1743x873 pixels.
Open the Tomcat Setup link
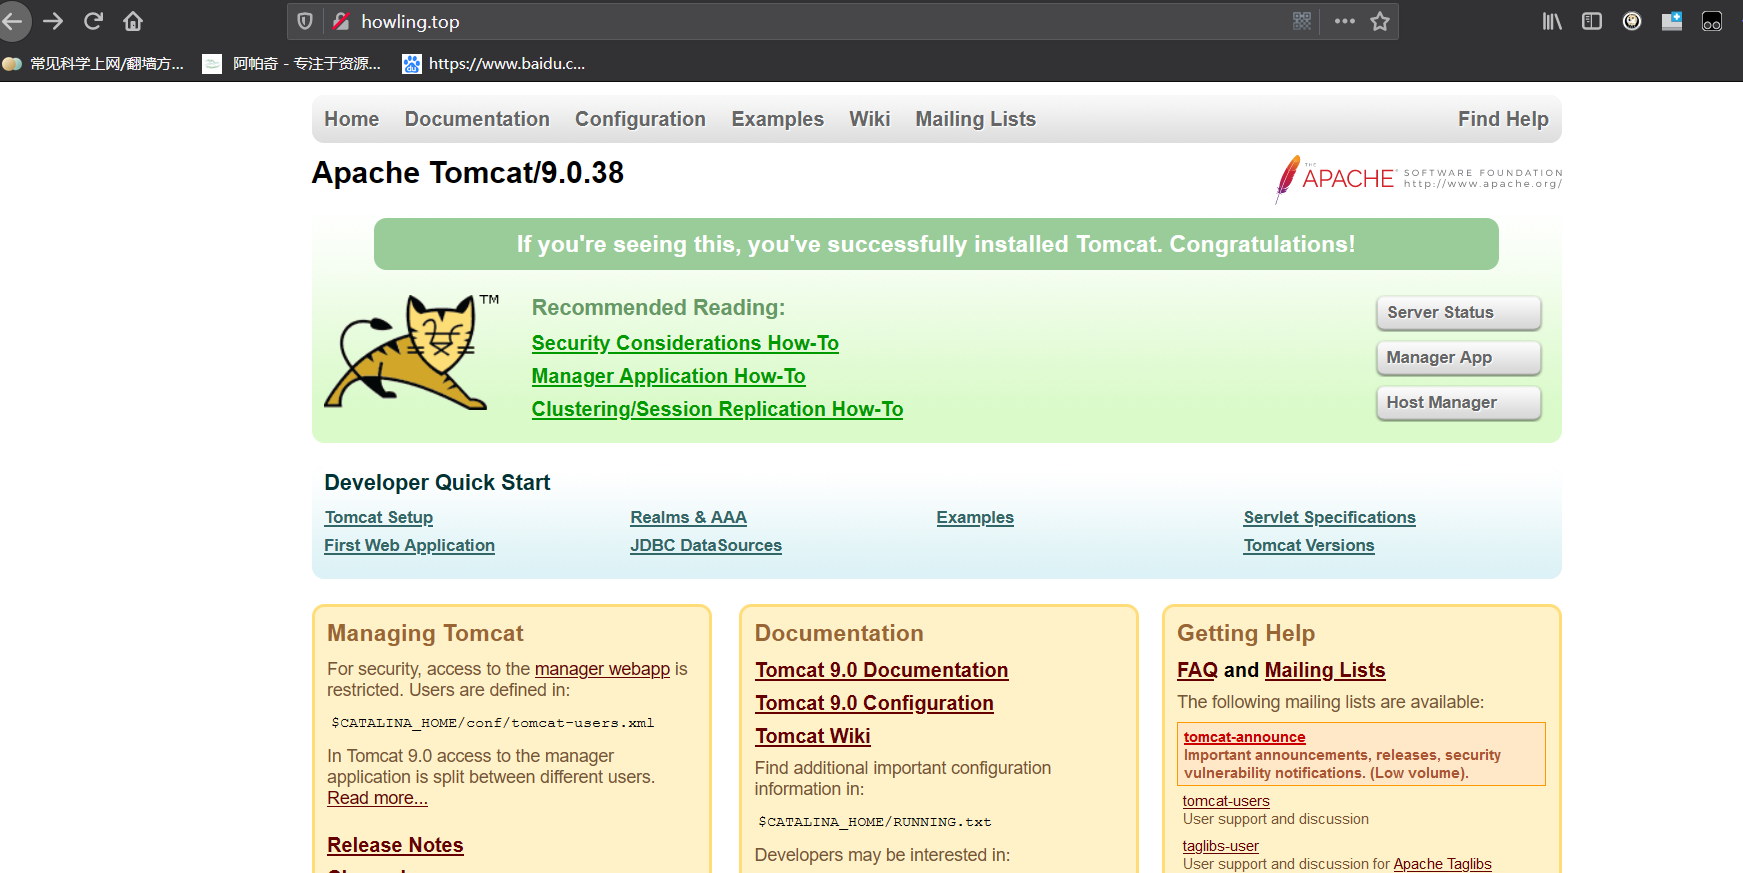[x=379, y=517]
